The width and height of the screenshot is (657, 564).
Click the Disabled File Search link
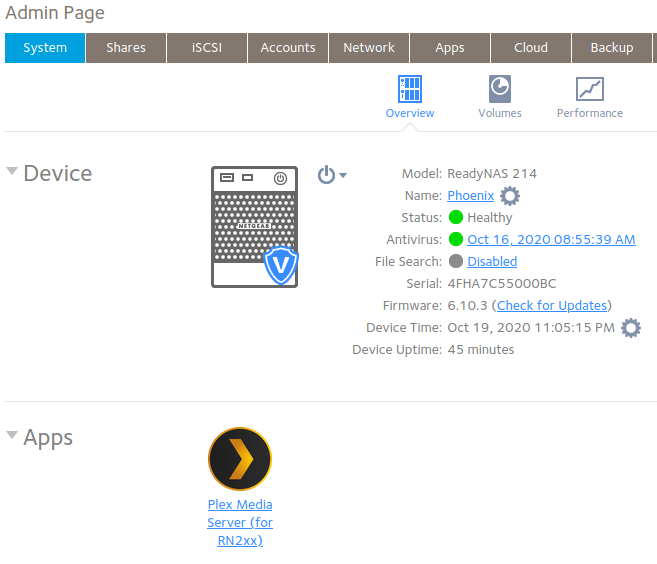[x=492, y=262]
